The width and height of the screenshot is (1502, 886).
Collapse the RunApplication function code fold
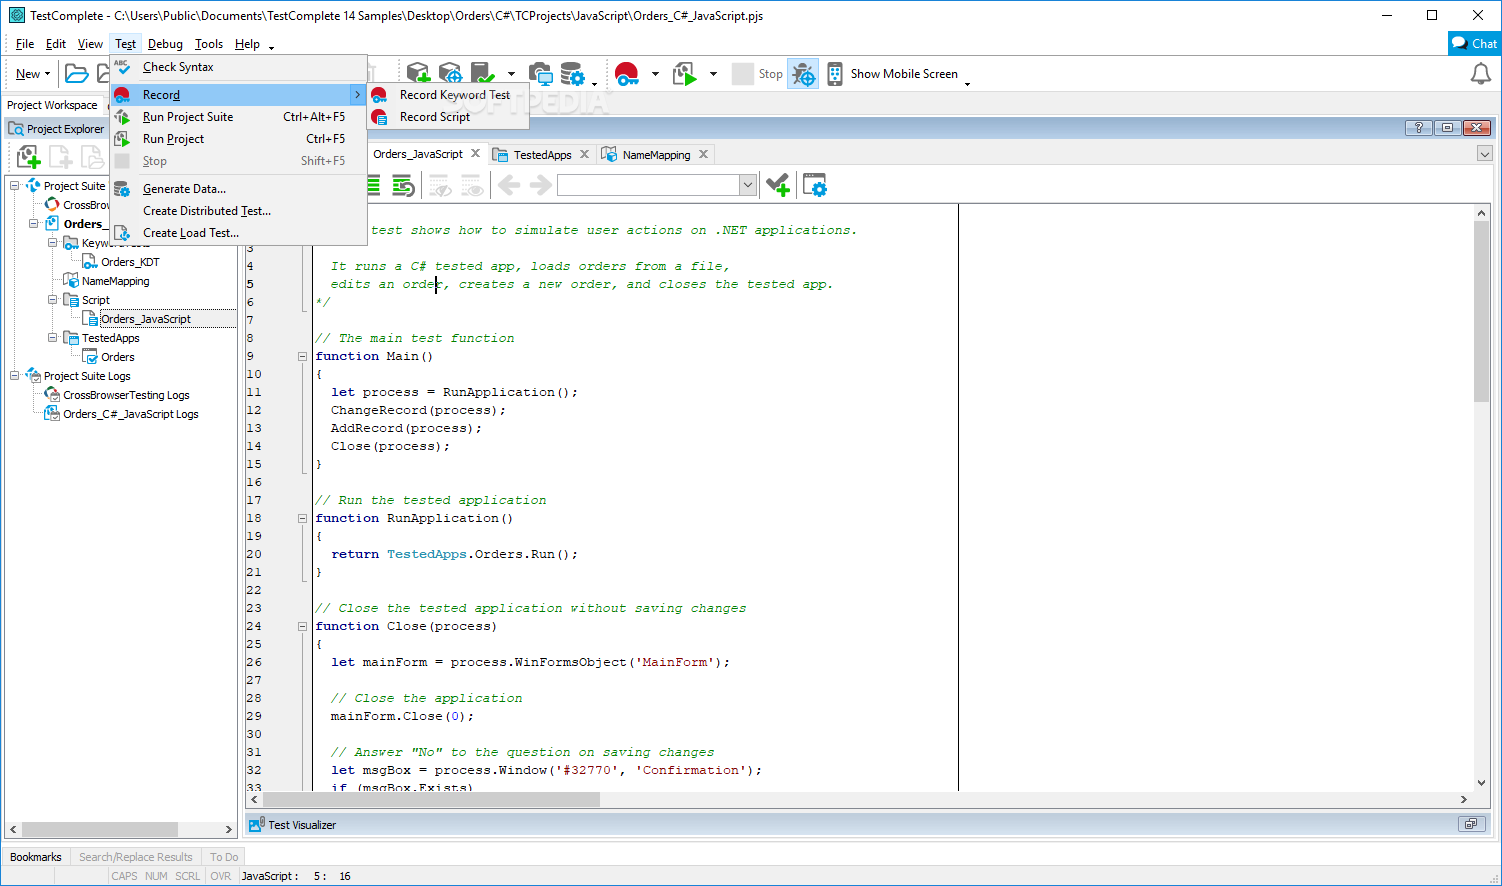tap(302, 518)
